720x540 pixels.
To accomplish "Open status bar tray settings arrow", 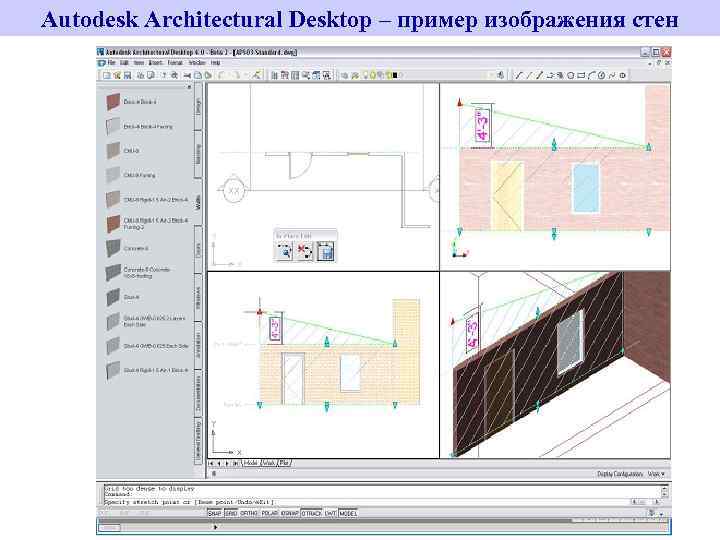I will click(x=661, y=514).
